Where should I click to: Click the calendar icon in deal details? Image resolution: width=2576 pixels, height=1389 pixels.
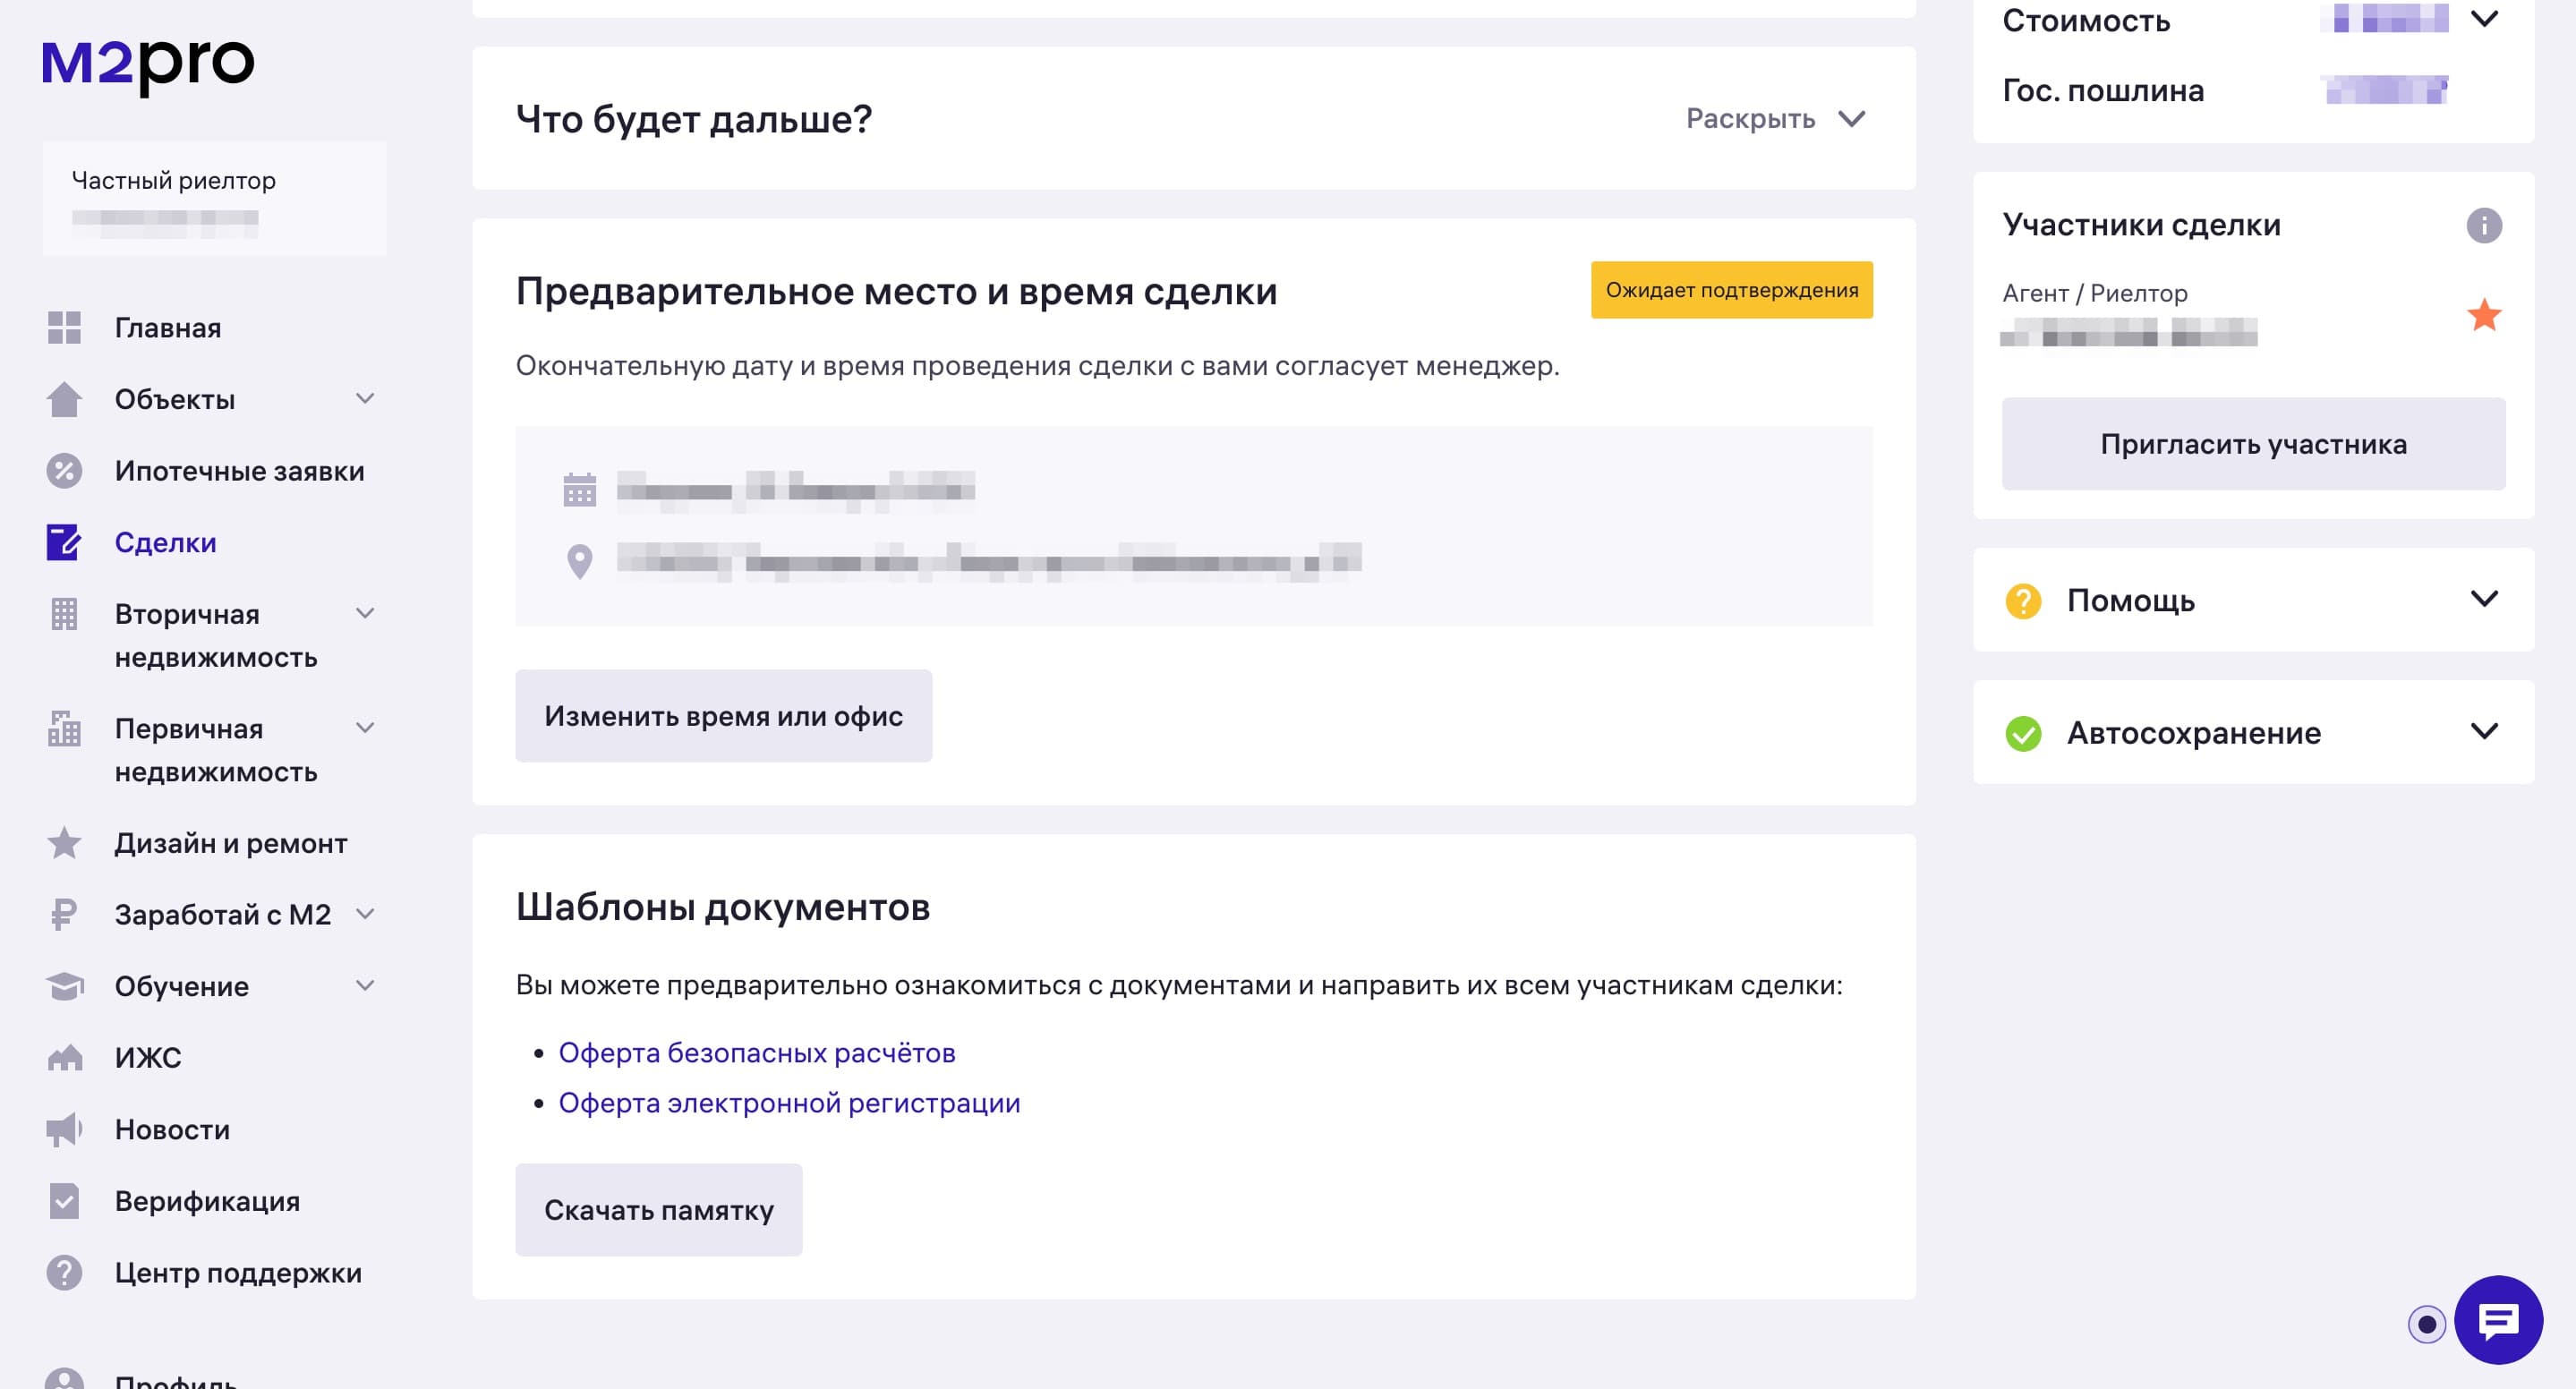(x=580, y=490)
